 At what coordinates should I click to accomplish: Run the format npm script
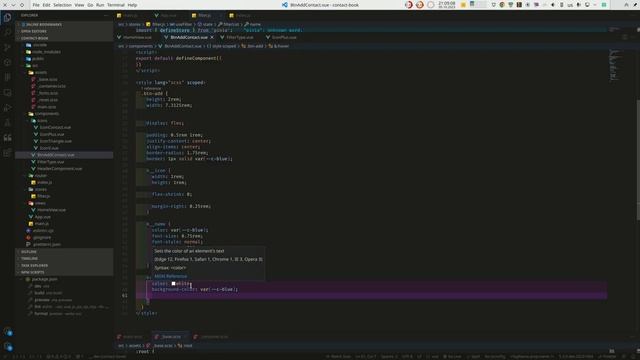[x=64, y=313]
